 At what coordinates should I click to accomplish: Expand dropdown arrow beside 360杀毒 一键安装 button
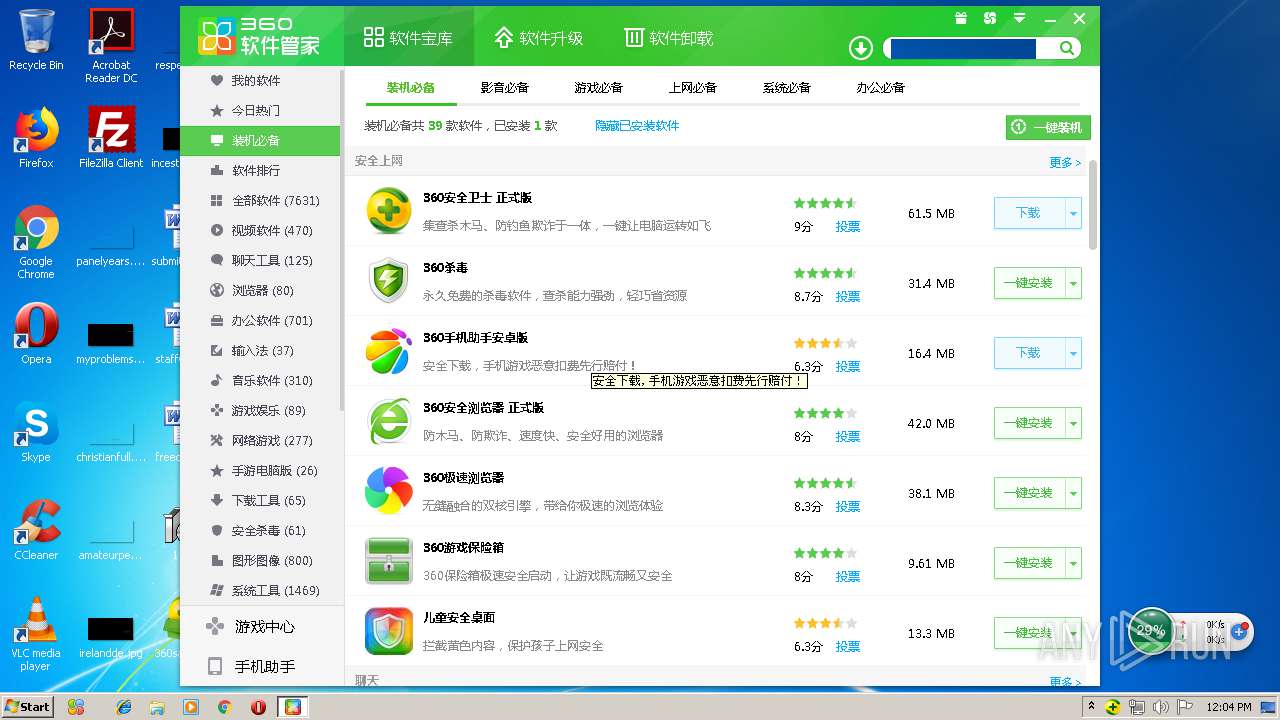coord(1074,283)
